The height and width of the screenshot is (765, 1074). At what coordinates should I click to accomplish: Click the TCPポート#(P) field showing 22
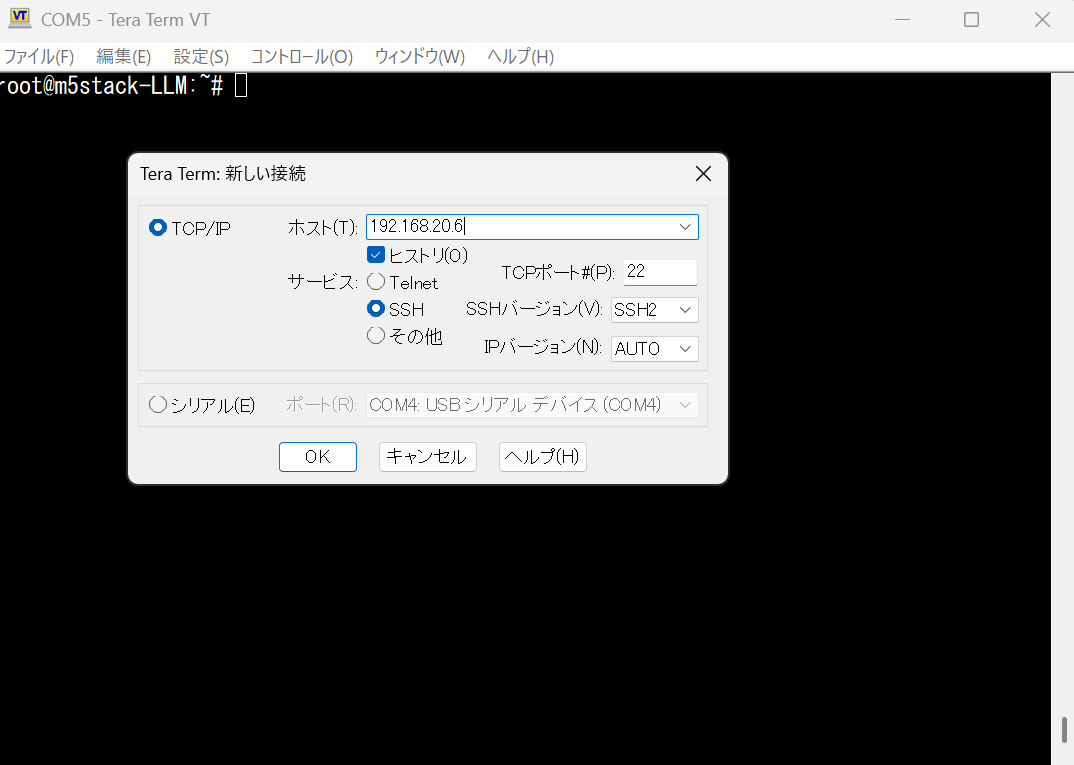click(660, 272)
